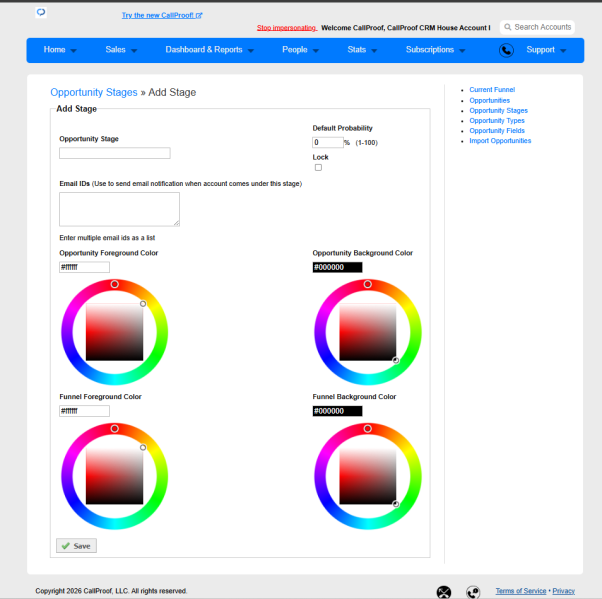Click Opportunity Background Color hex field
The height and width of the screenshot is (599, 602).
pyautogui.click(x=337, y=267)
